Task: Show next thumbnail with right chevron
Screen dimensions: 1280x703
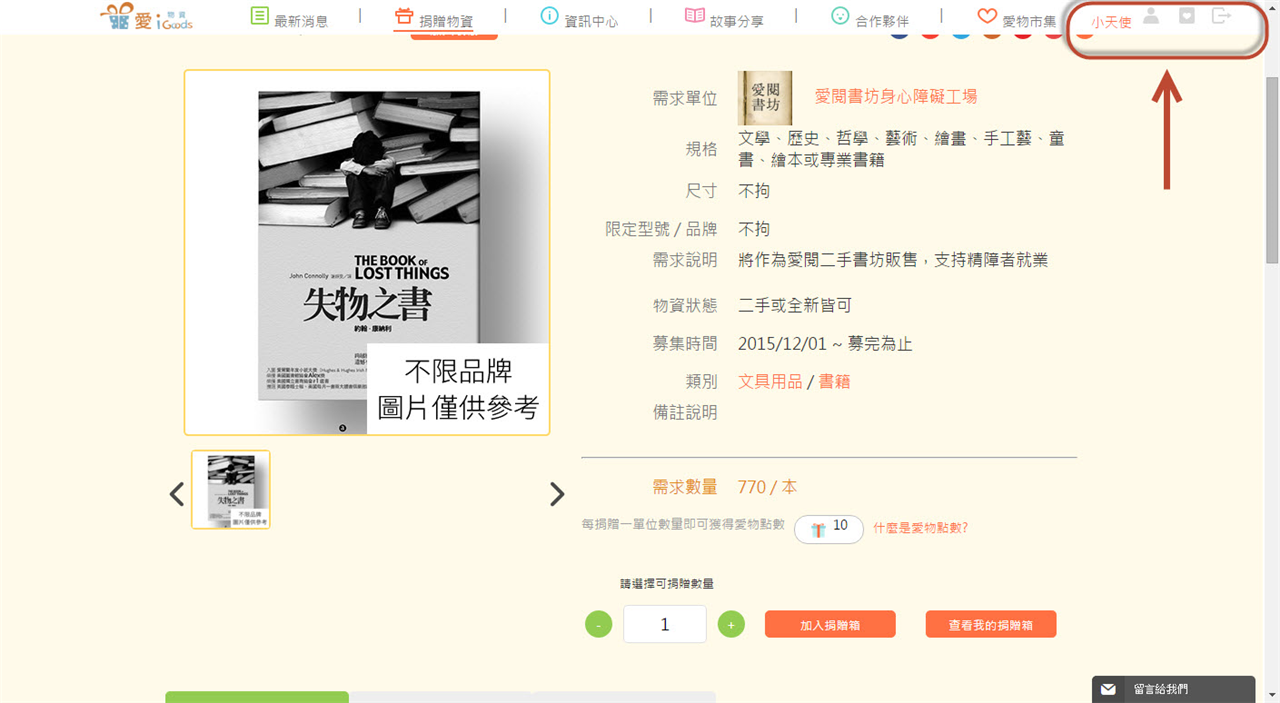Action: pos(557,494)
